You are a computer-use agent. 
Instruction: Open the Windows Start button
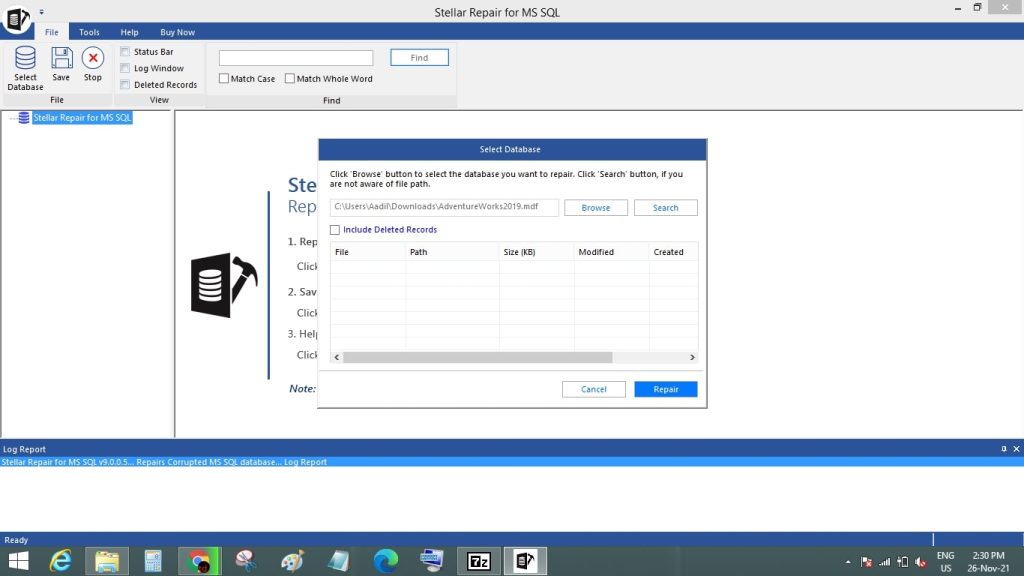[x=18, y=561]
